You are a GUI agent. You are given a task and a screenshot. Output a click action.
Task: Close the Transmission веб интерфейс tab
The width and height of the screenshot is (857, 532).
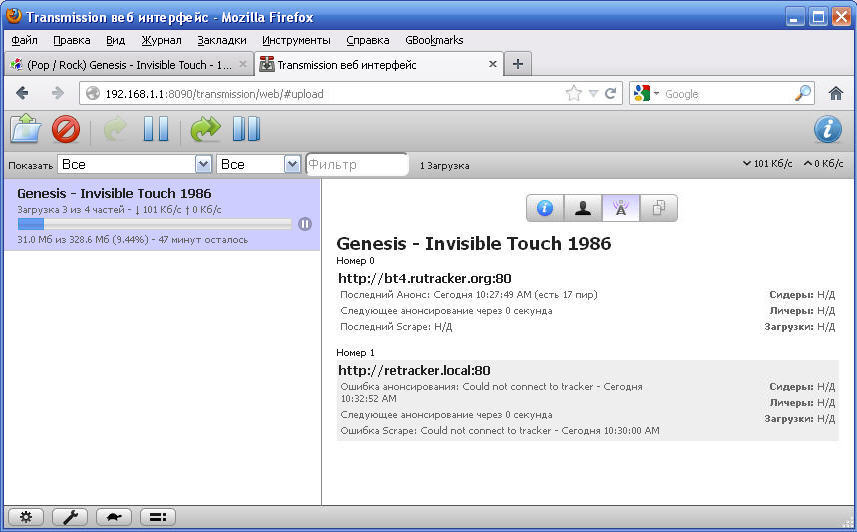pyautogui.click(x=492, y=64)
